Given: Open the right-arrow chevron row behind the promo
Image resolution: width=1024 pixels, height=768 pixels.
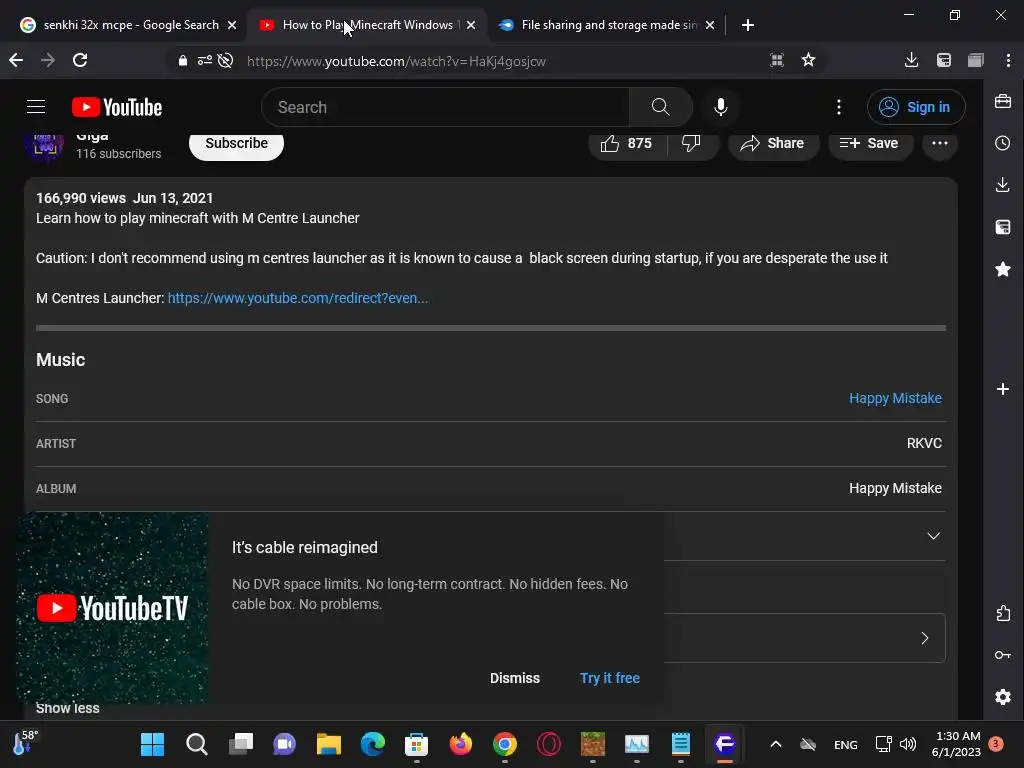Looking at the screenshot, I should tap(924, 638).
